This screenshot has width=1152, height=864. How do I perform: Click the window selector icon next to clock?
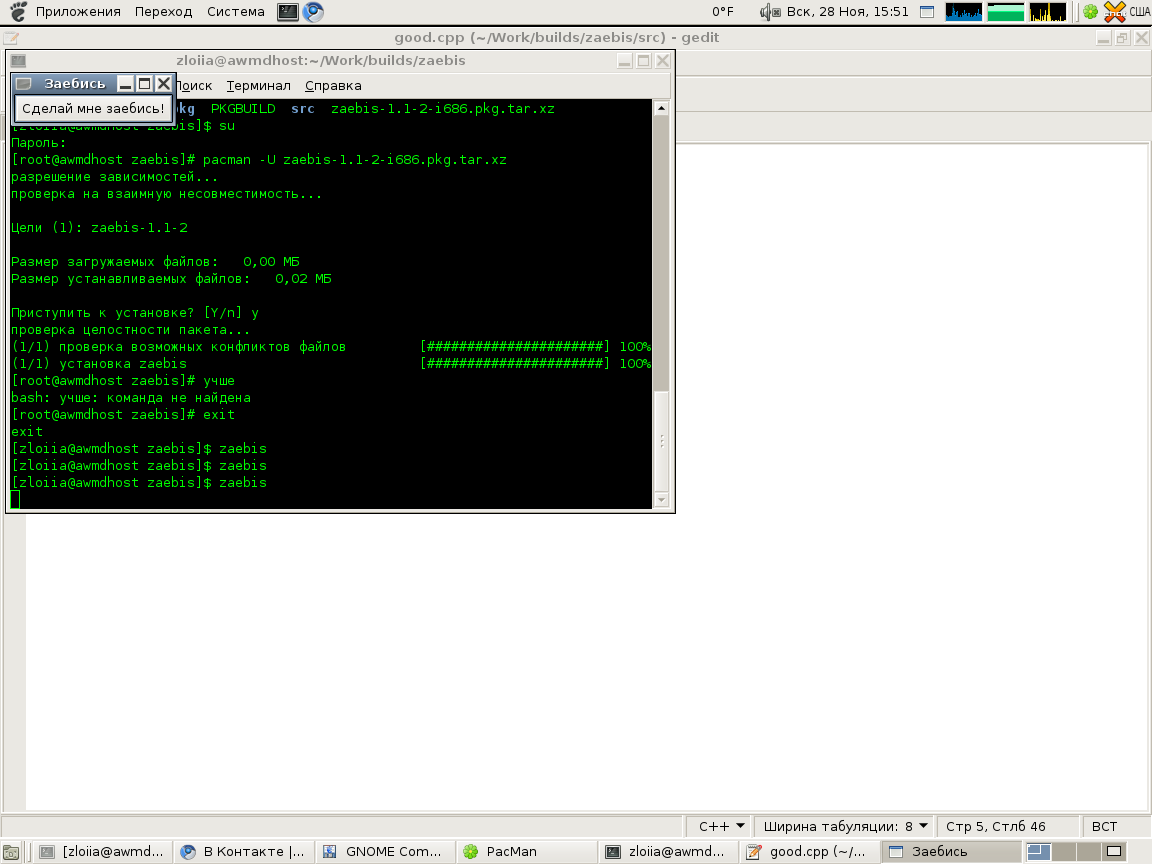(x=927, y=12)
